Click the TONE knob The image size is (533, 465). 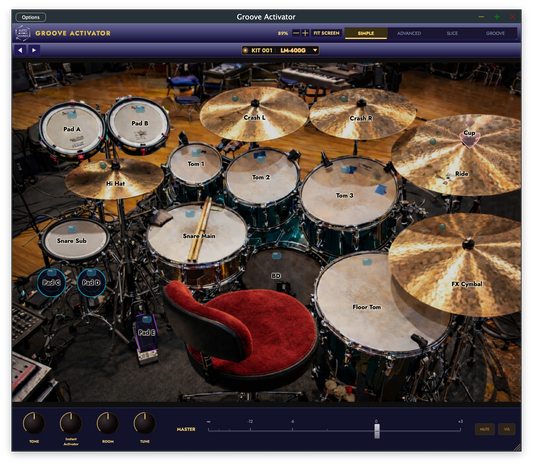click(34, 423)
